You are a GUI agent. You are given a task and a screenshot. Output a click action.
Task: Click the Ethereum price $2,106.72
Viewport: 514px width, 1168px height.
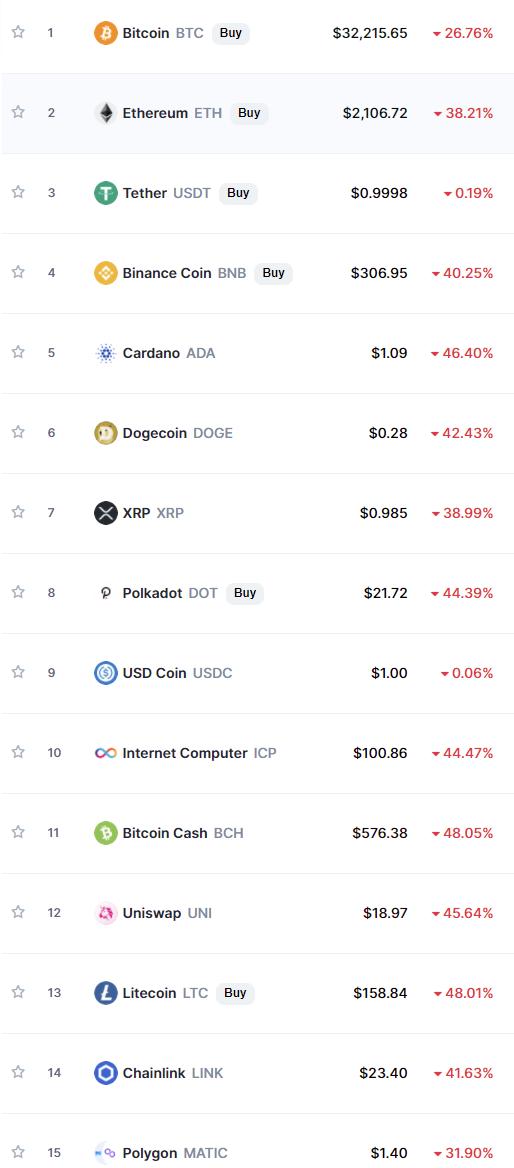tap(375, 113)
